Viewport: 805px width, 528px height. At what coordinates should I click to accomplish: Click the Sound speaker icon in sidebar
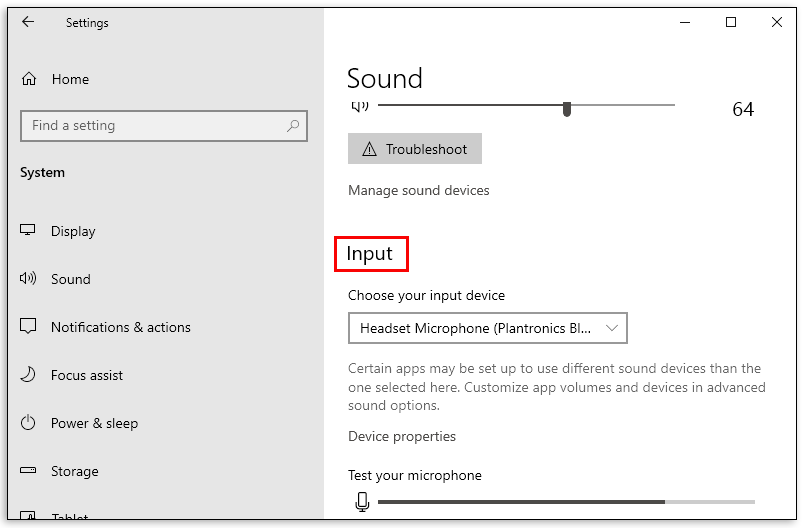click(x=29, y=279)
